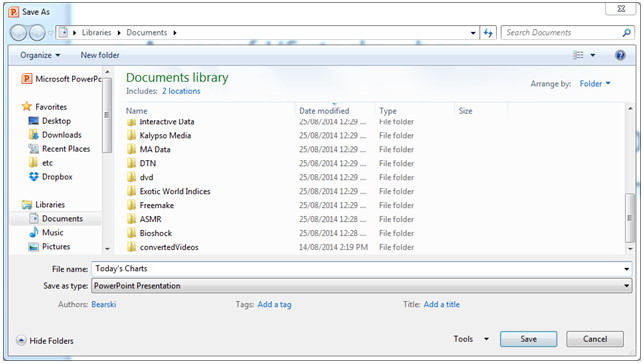This screenshot has height=364, width=644.
Task: Select Pictures library in sidebar
Action: pyautogui.click(x=49, y=247)
